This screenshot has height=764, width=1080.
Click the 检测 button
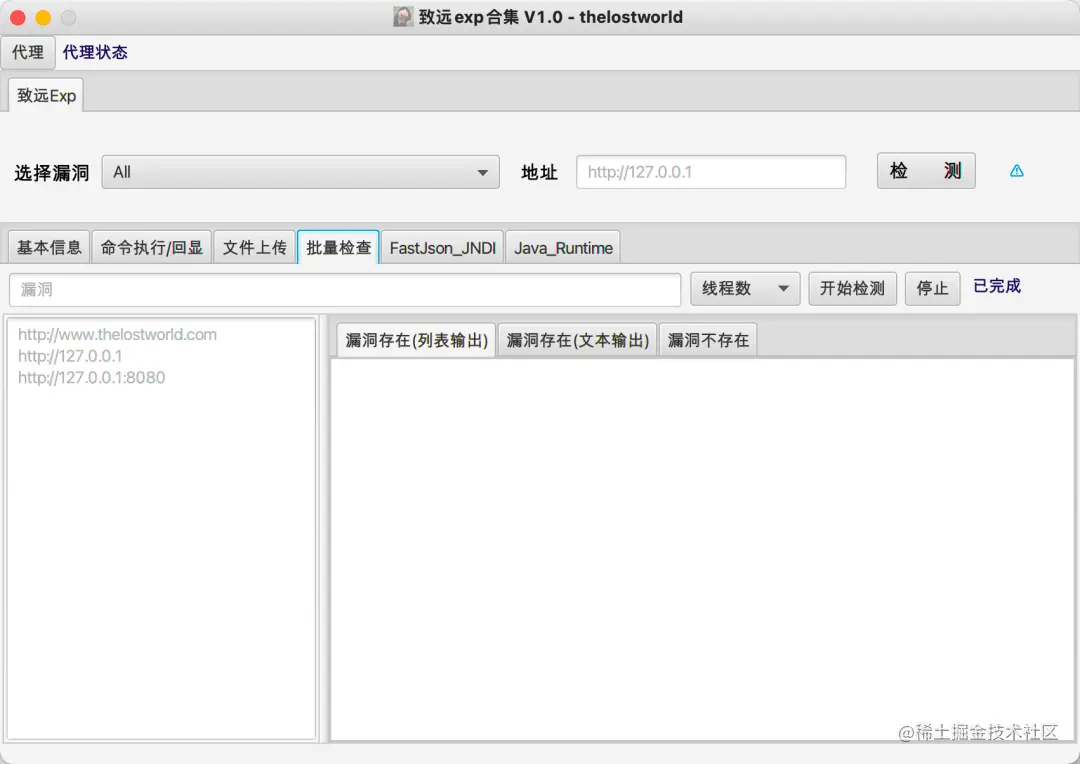coord(926,171)
